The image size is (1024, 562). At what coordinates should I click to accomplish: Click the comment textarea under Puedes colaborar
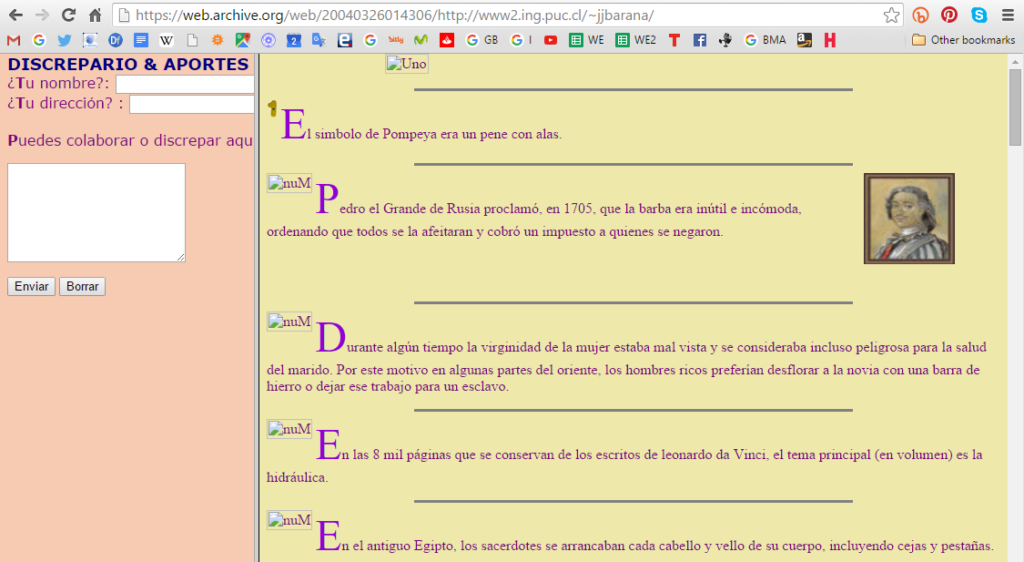(97, 213)
